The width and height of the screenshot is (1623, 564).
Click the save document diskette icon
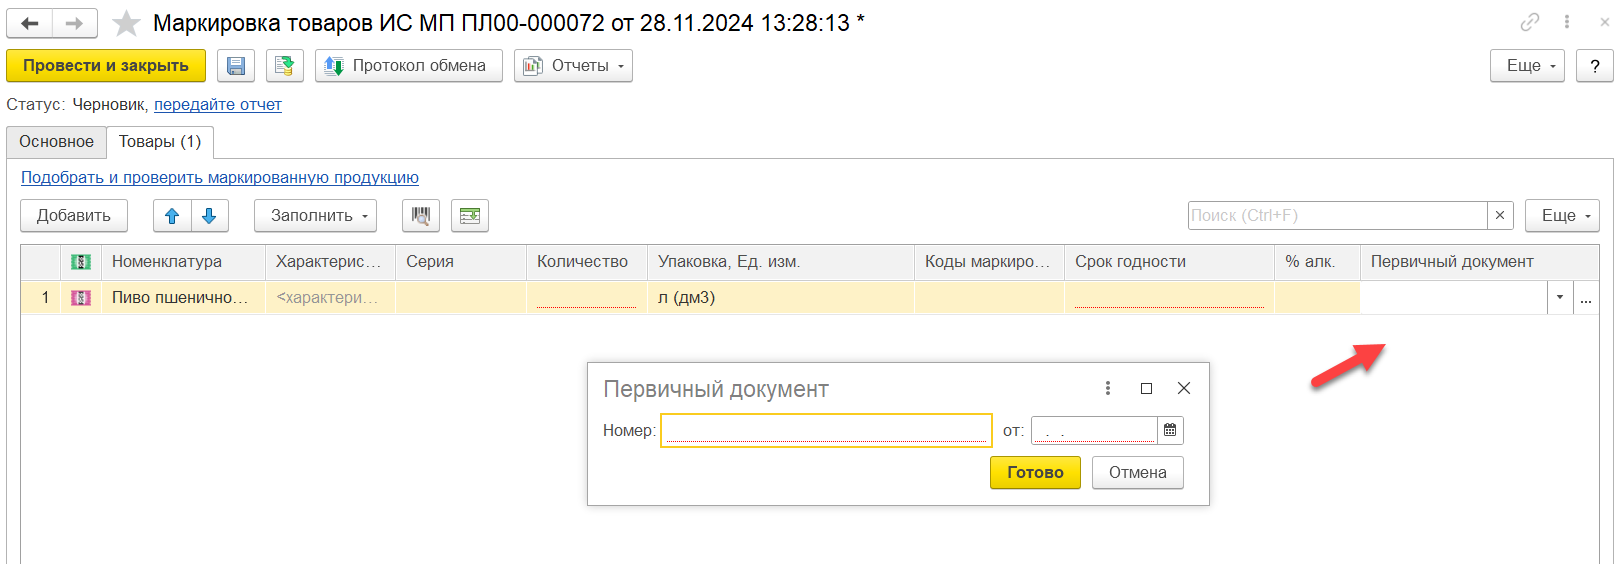click(236, 66)
